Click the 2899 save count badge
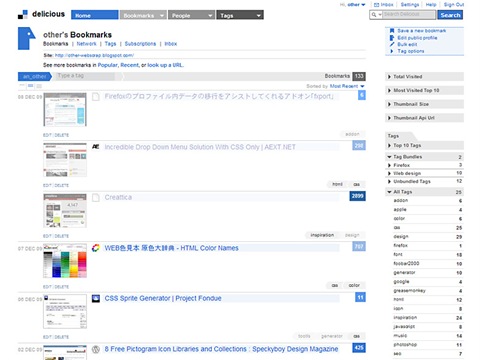 click(x=357, y=196)
